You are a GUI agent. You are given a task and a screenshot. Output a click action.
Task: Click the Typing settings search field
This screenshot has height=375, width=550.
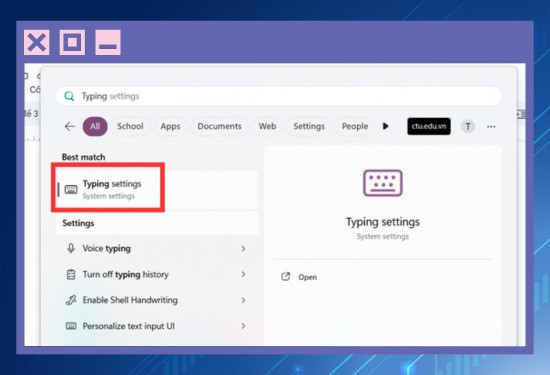pyautogui.click(x=279, y=96)
